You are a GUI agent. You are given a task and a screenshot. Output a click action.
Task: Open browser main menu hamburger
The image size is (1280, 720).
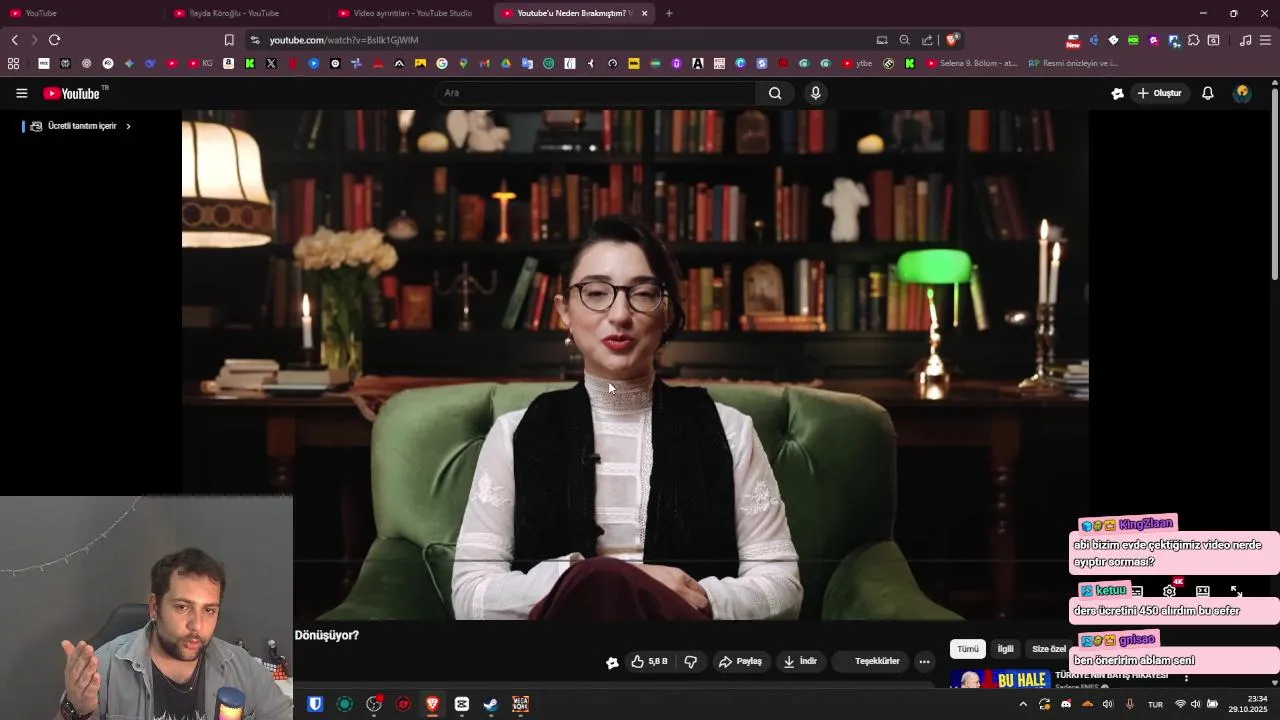pos(1265,40)
